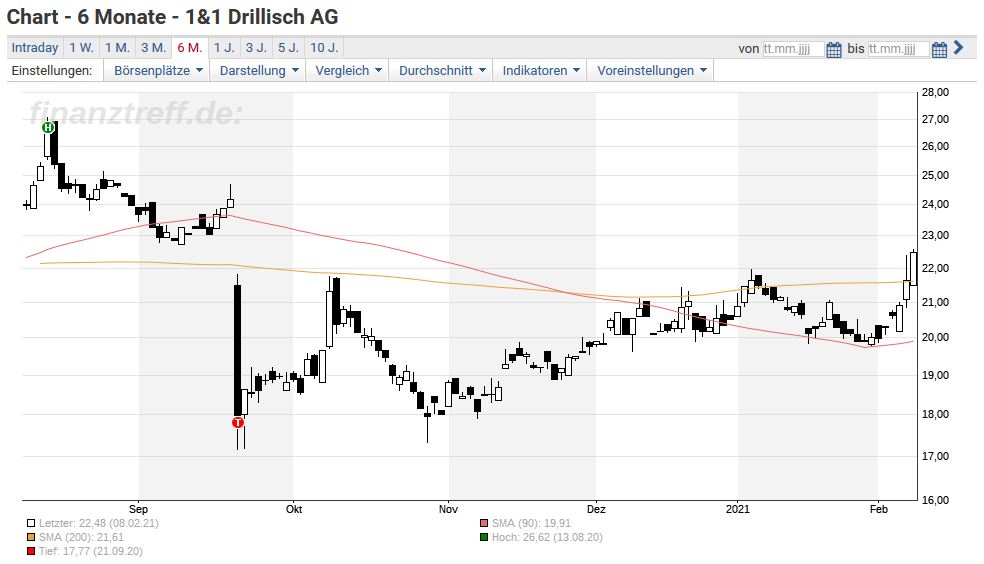The height and width of the screenshot is (564, 984).
Task: Click the green Hoch legend swatch
Action: point(484,538)
